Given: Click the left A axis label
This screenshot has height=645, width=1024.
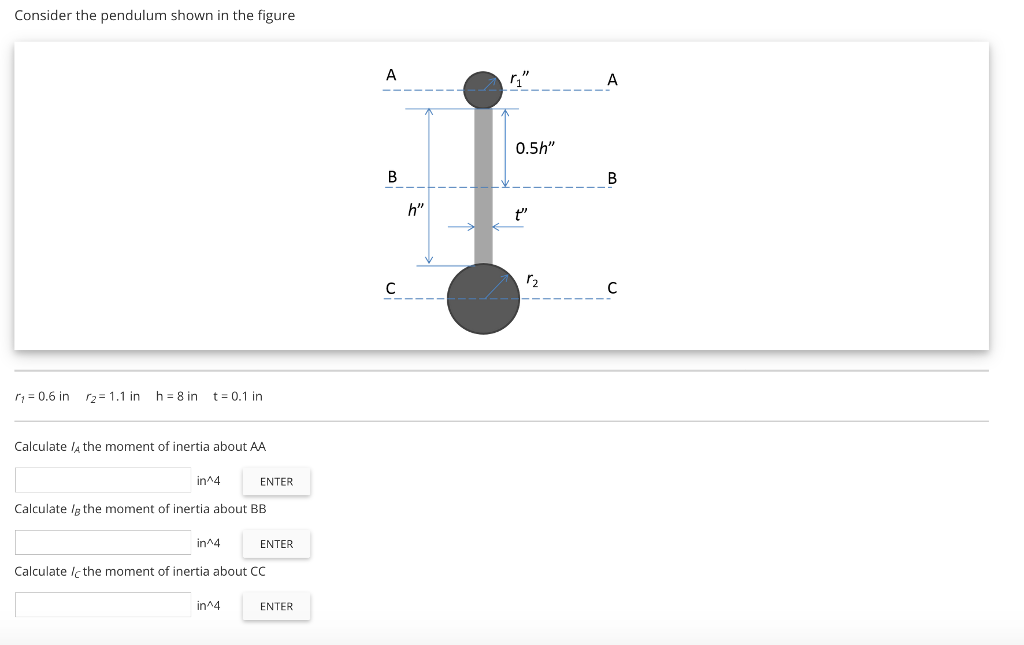Looking at the screenshot, I should point(391,73).
